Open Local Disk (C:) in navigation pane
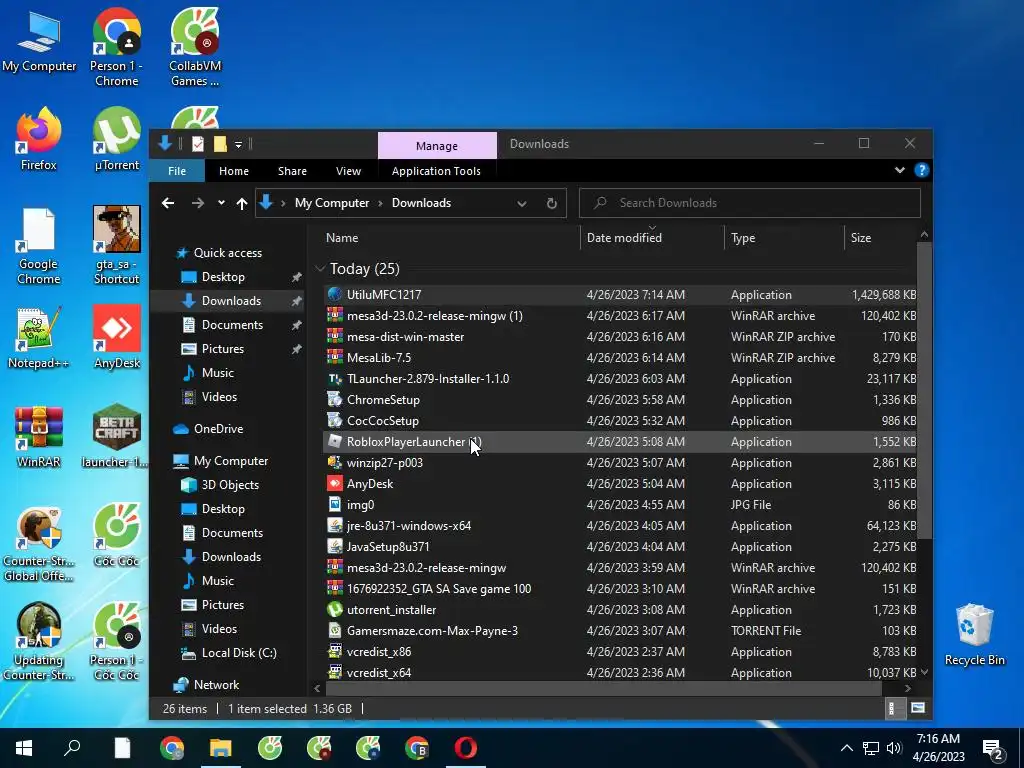The height and width of the screenshot is (768, 1024). tap(239, 653)
